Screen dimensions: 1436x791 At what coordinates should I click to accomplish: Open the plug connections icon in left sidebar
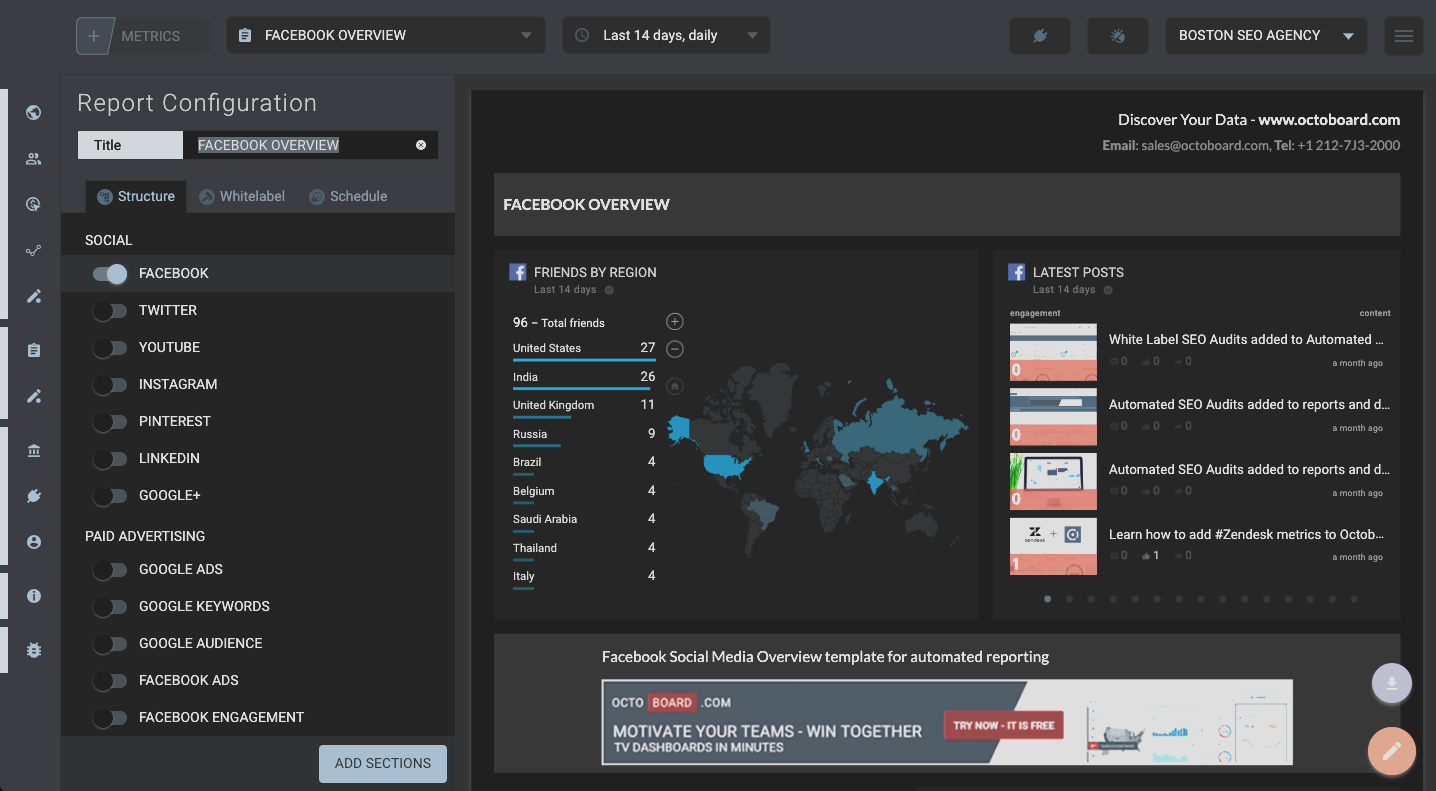[x=34, y=496]
